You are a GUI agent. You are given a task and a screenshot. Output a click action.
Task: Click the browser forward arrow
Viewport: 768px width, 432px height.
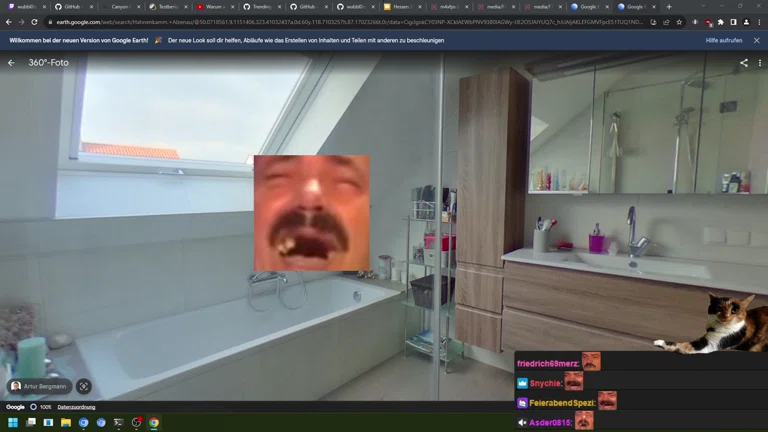pos(22,22)
